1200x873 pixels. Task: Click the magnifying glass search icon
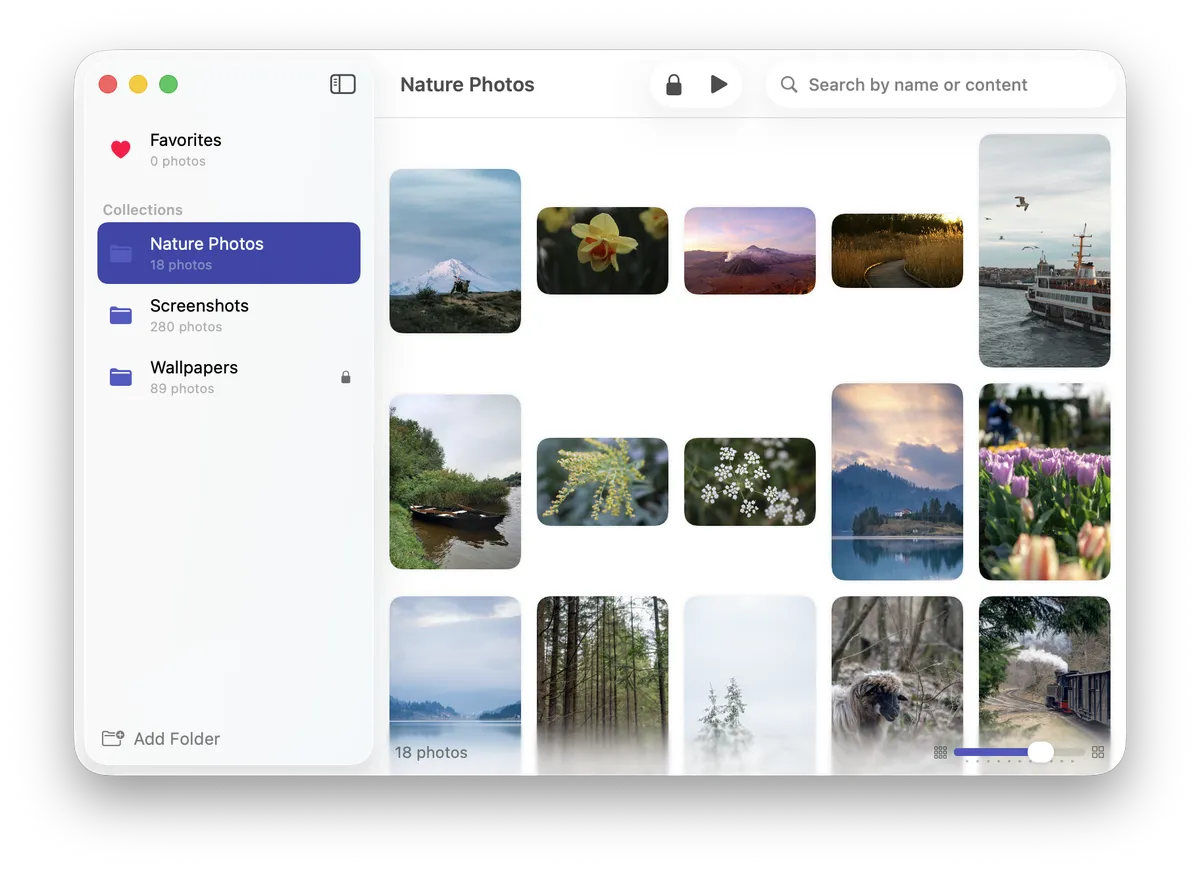[789, 85]
